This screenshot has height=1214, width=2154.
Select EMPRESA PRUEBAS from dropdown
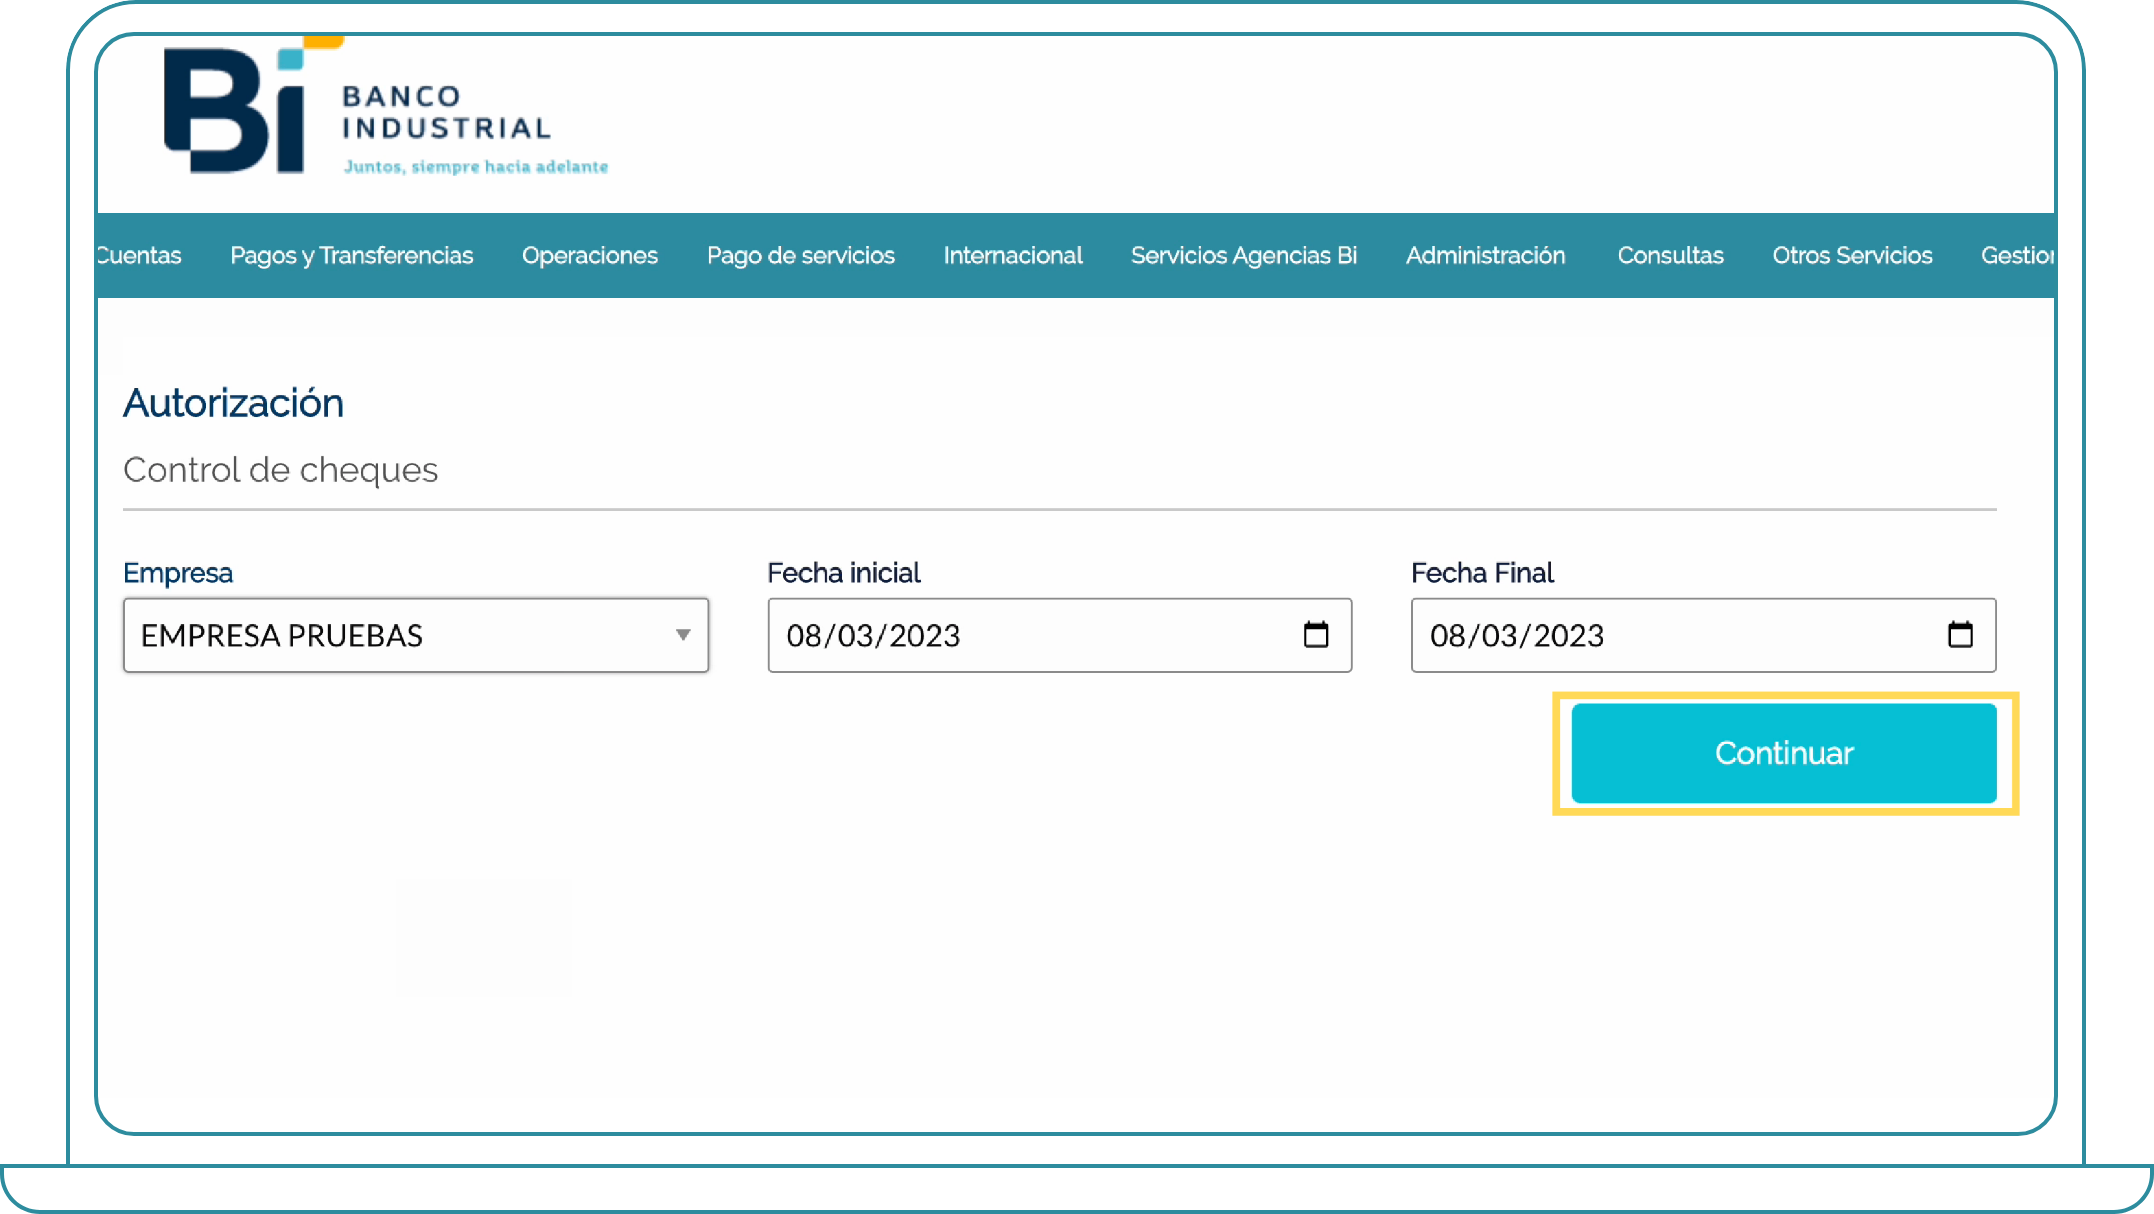click(414, 634)
